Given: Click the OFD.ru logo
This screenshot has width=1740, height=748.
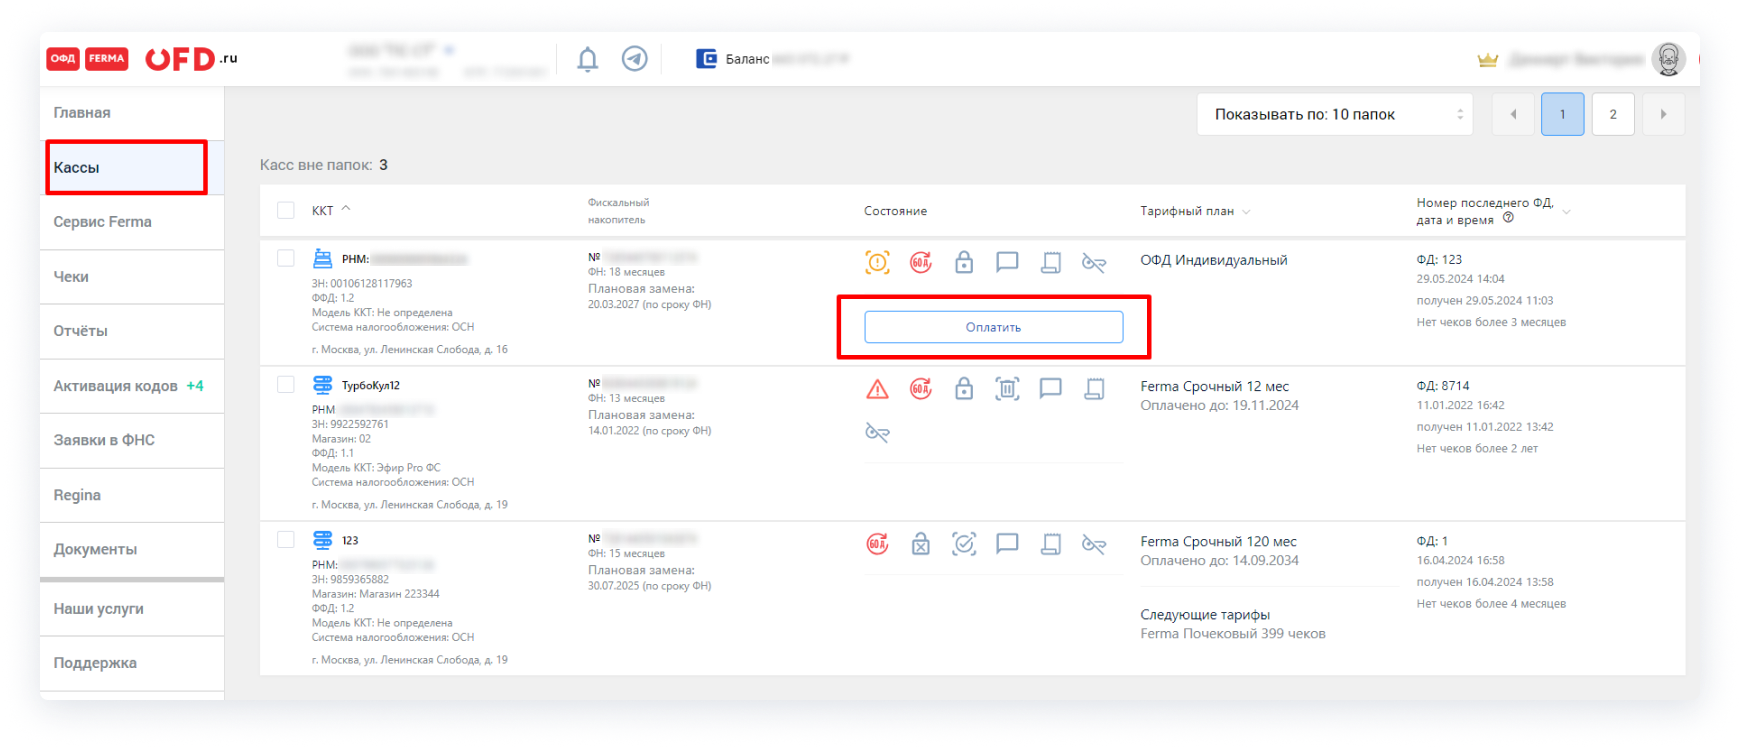Looking at the screenshot, I should coord(191,59).
